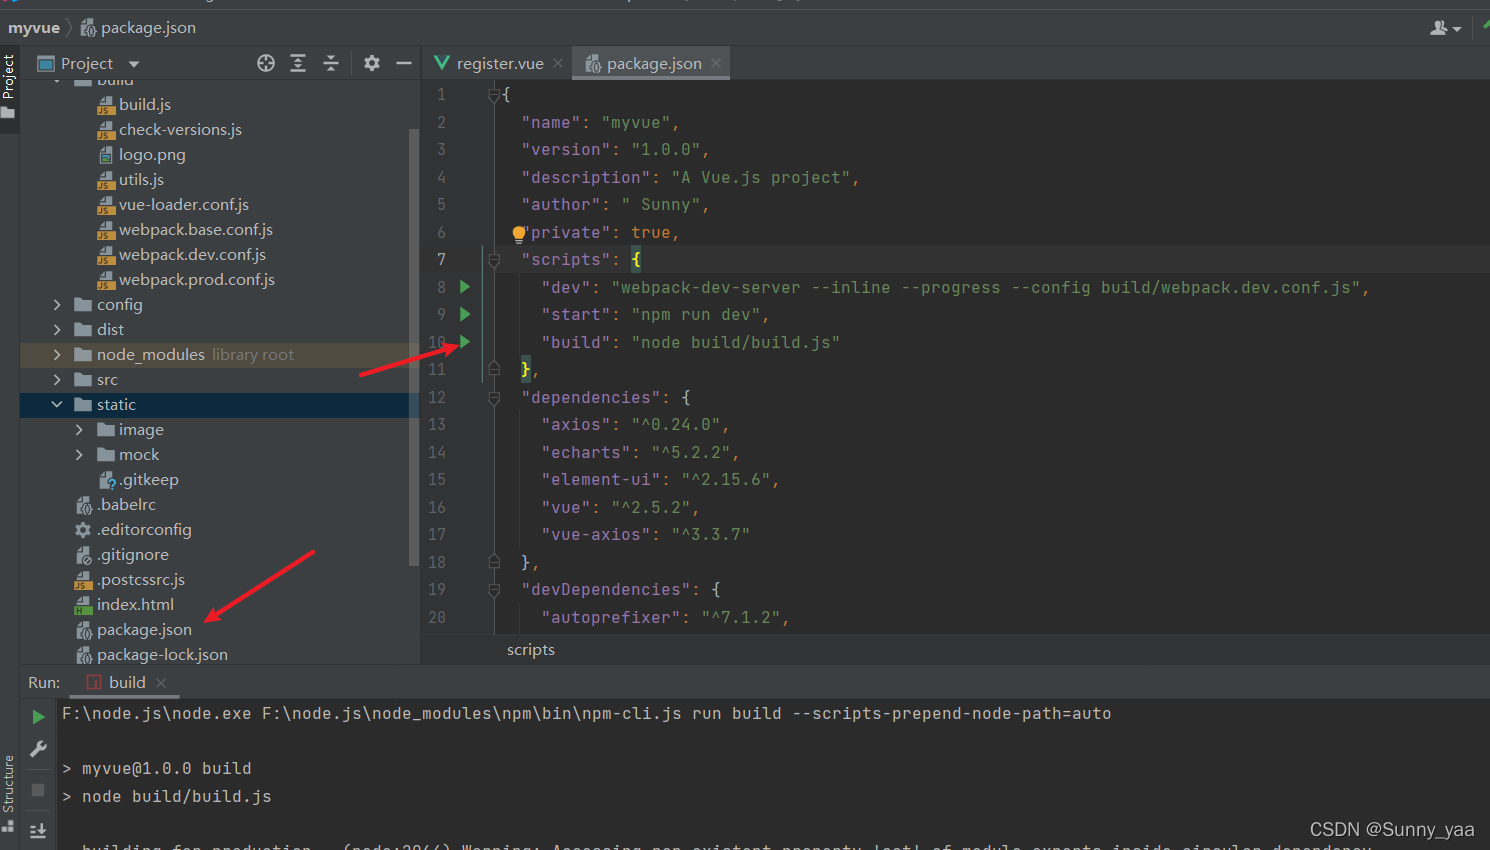Viewport: 1490px width, 850px height.
Task: Select the package.json editor tab
Action: tap(652, 63)
